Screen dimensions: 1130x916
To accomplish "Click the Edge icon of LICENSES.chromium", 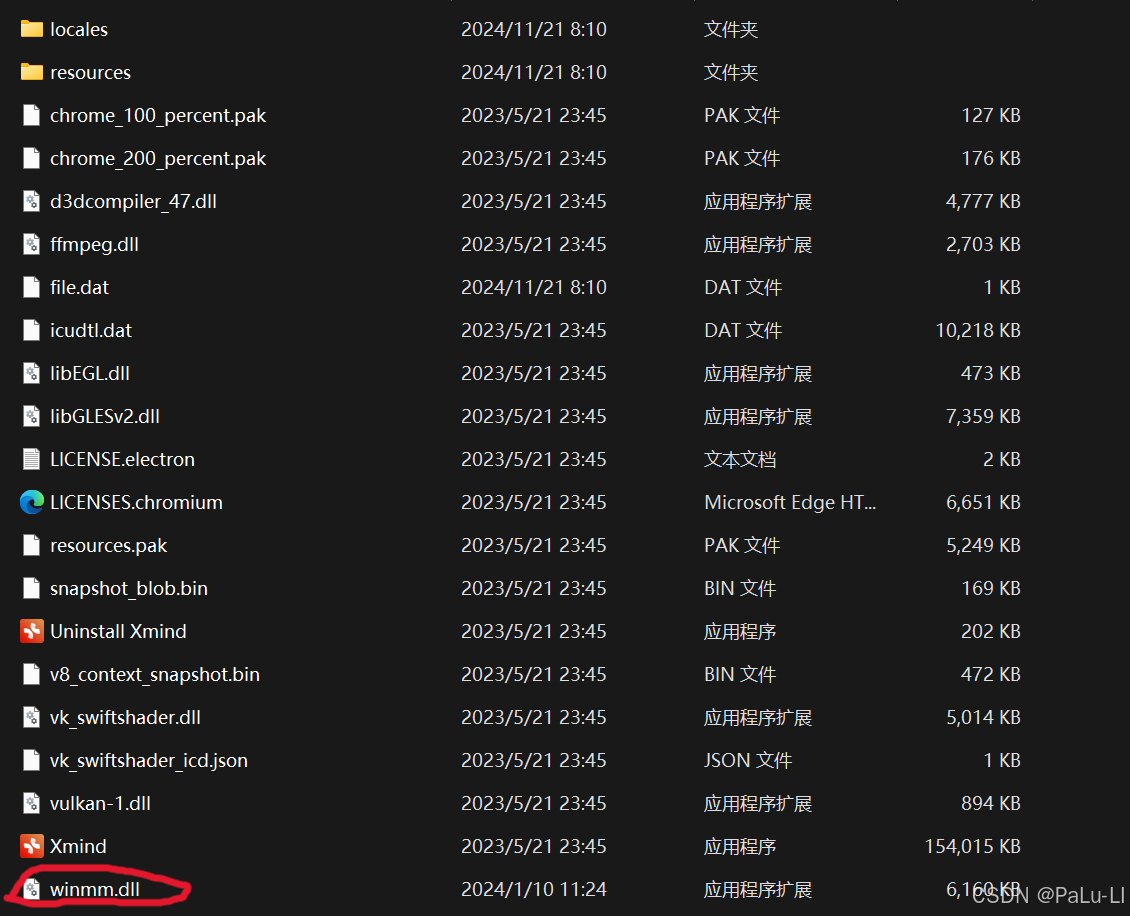I will (x=32, y=502).
